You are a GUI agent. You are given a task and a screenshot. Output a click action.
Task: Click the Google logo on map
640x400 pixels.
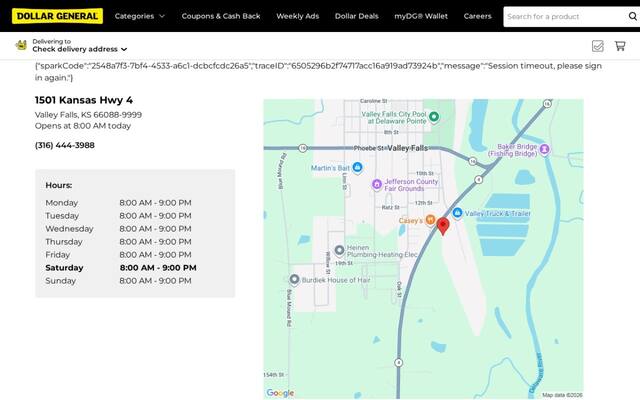tap(280, 393)
